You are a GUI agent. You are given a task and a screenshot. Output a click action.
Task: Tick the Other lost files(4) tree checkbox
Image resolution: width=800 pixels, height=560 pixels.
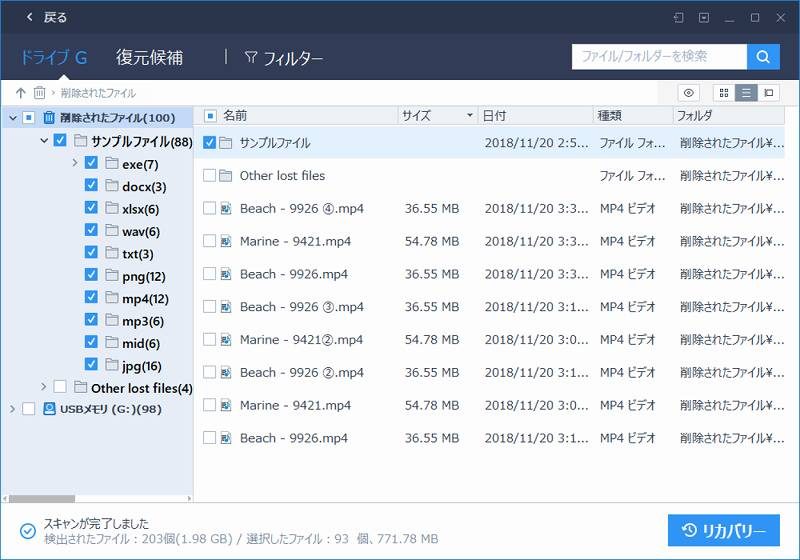pyautogui.click(x=60, y=387)
